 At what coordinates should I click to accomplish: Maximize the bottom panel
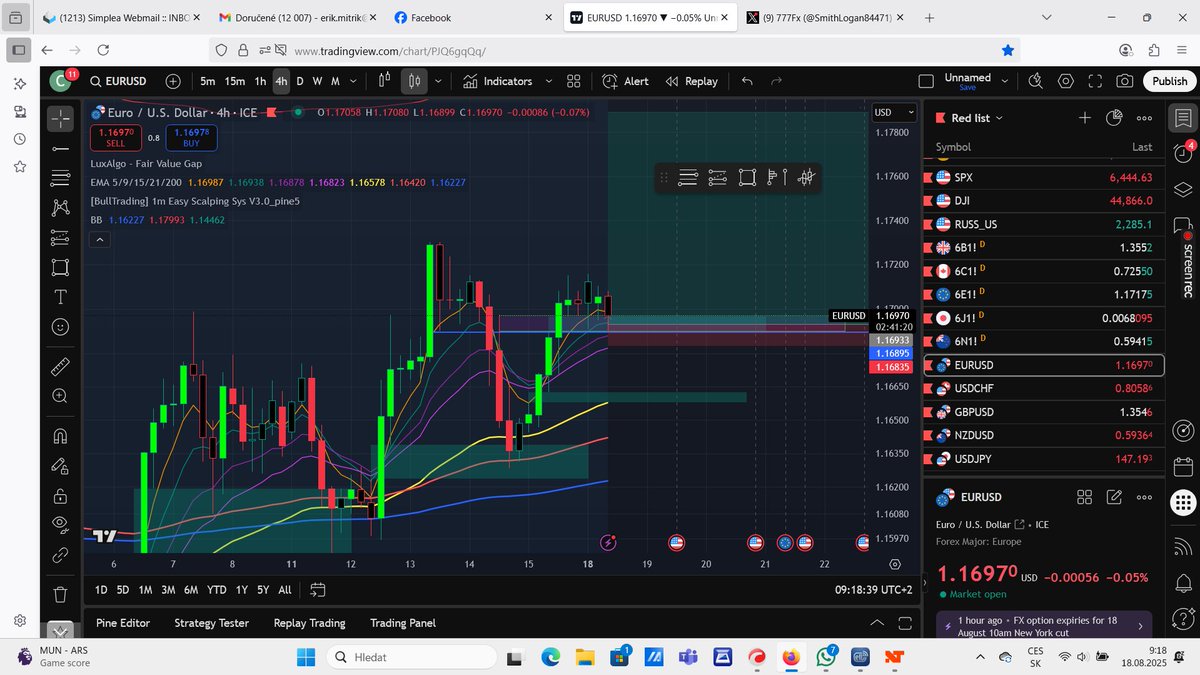point(905,623)
